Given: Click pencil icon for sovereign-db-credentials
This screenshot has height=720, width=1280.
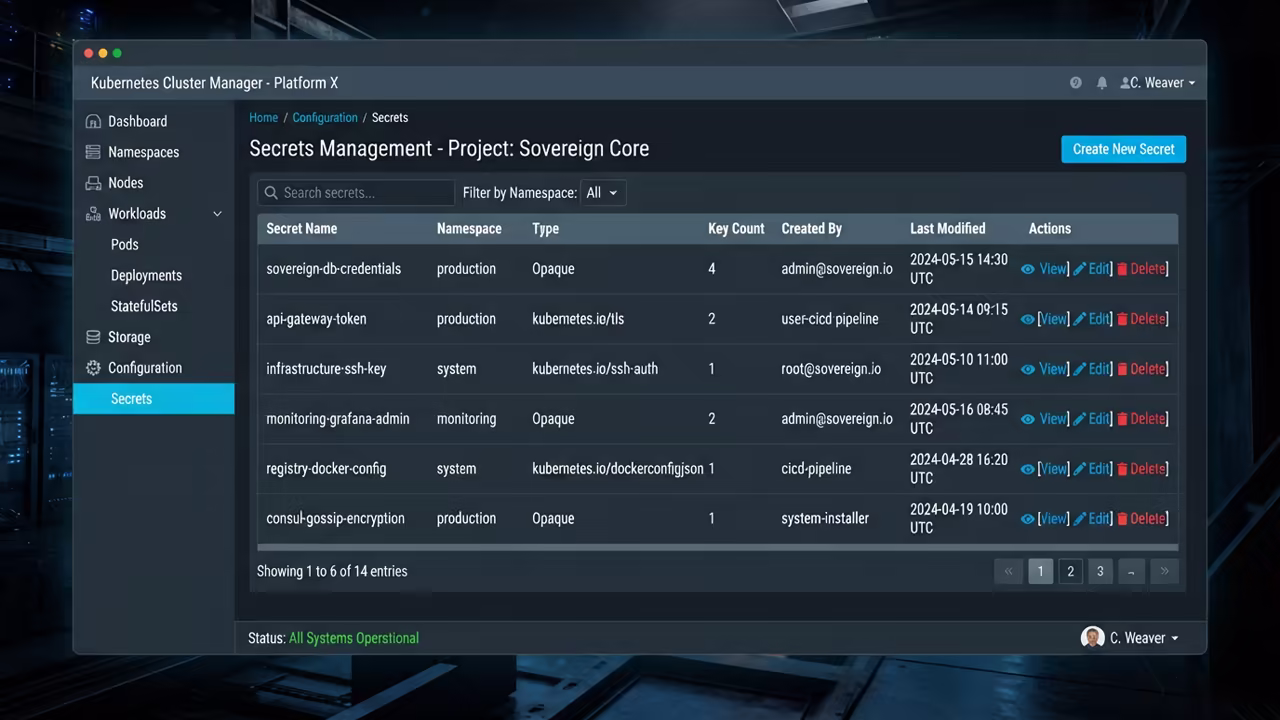Looking at the screenshot, I should (1080, 269).
